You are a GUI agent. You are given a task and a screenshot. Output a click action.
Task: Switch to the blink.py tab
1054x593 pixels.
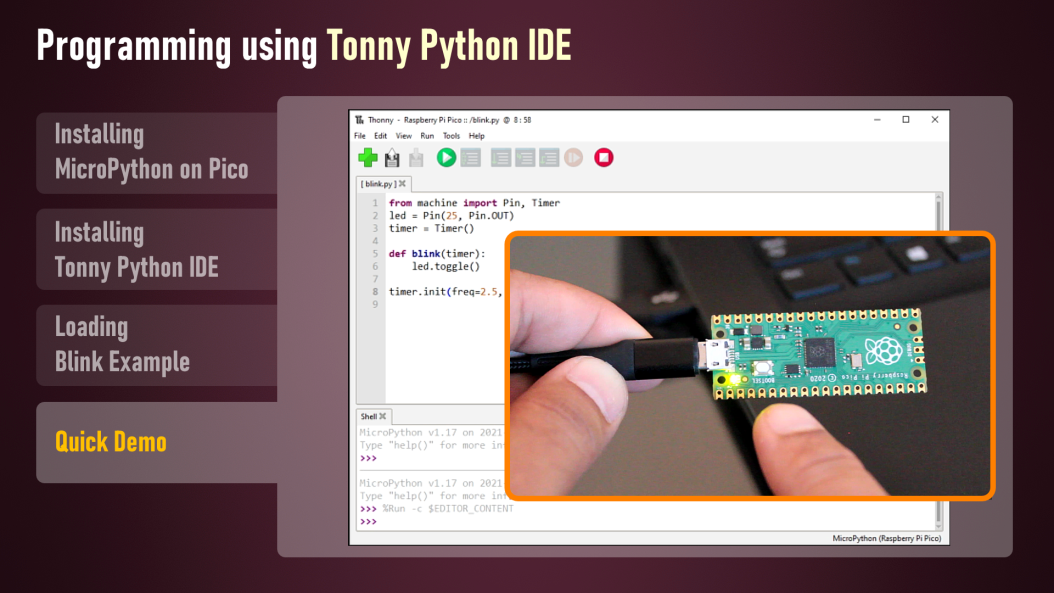coord(378,184)
